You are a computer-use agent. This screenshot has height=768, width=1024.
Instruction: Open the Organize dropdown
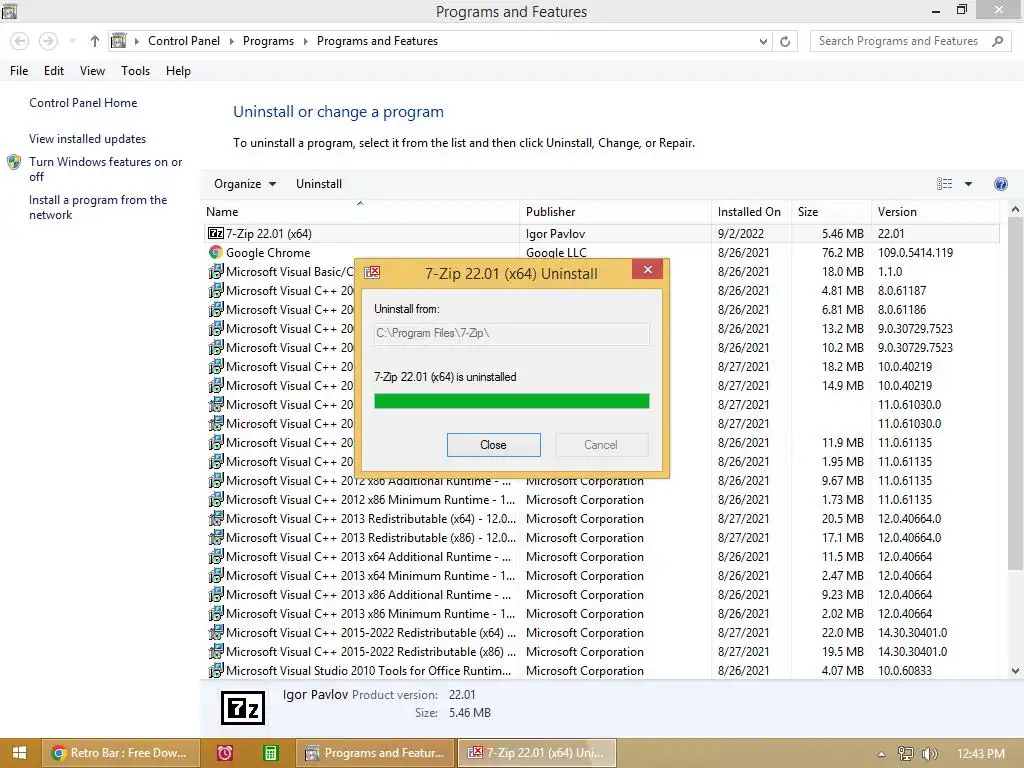click(245, 184)
